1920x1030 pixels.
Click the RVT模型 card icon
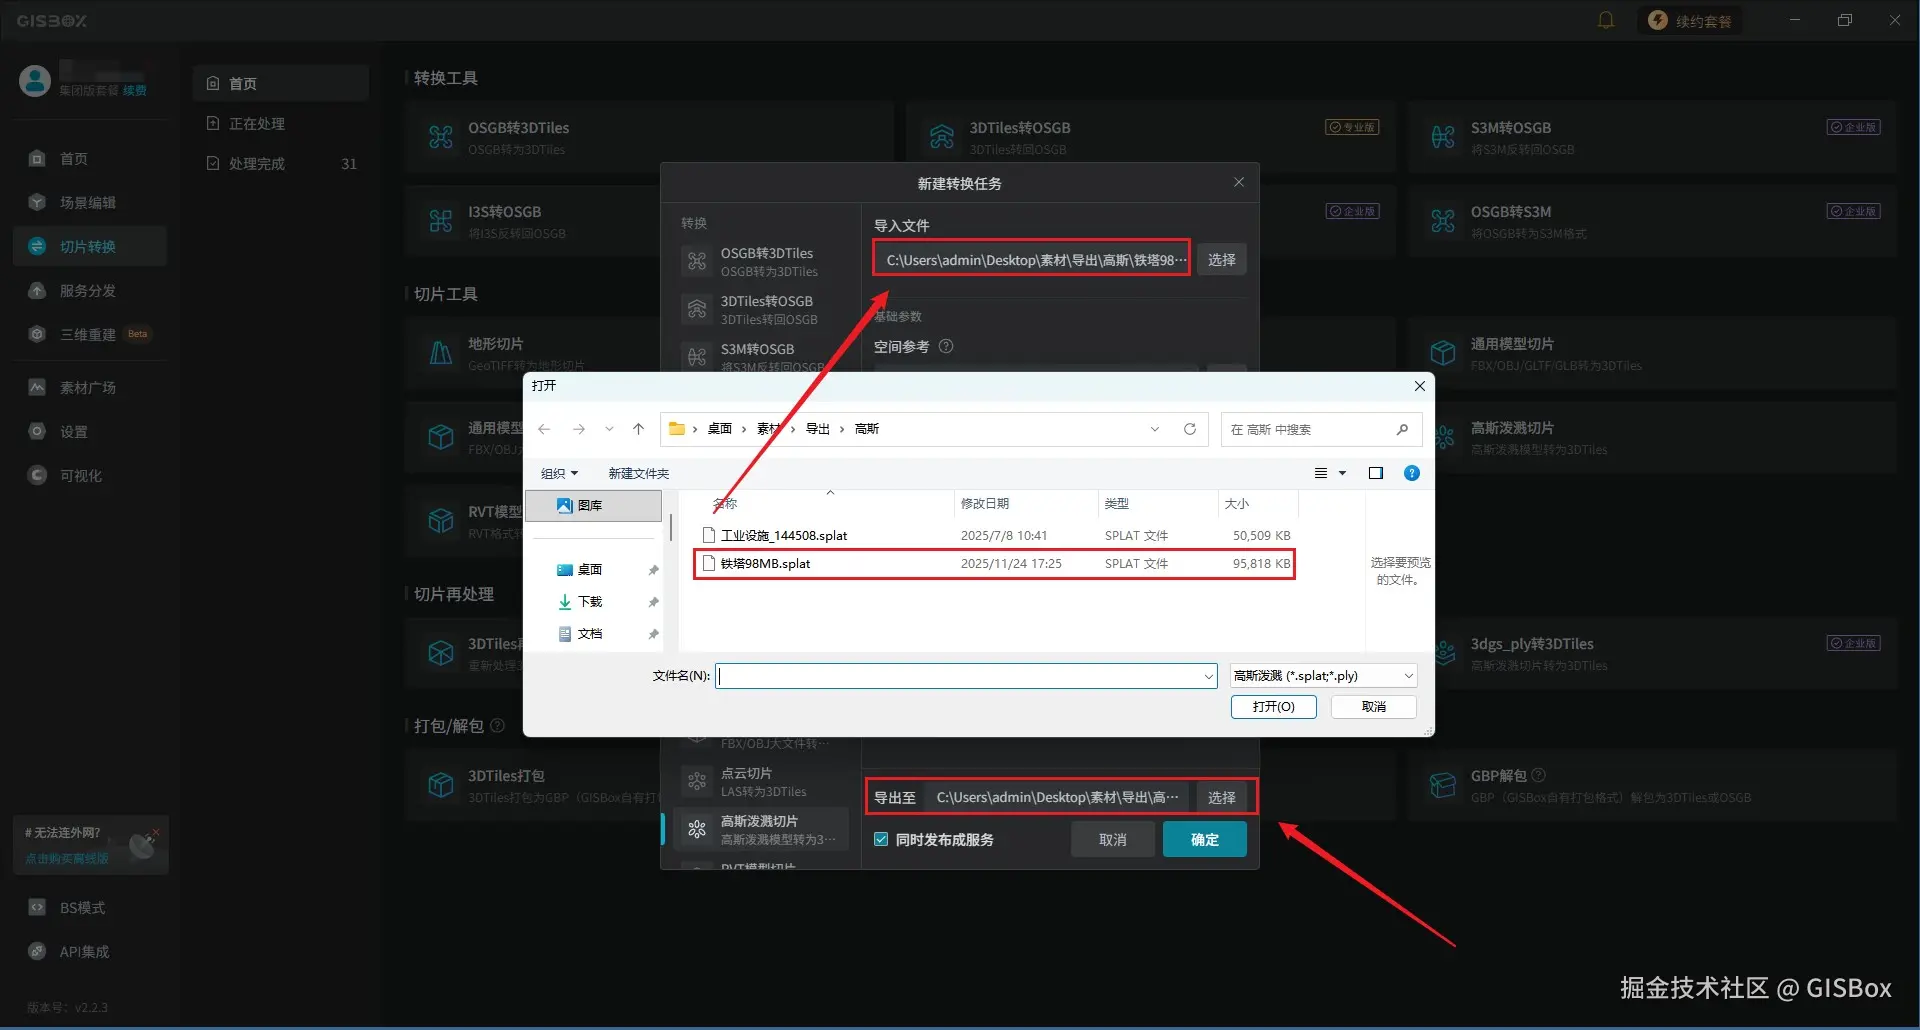[x=441, y=521]
